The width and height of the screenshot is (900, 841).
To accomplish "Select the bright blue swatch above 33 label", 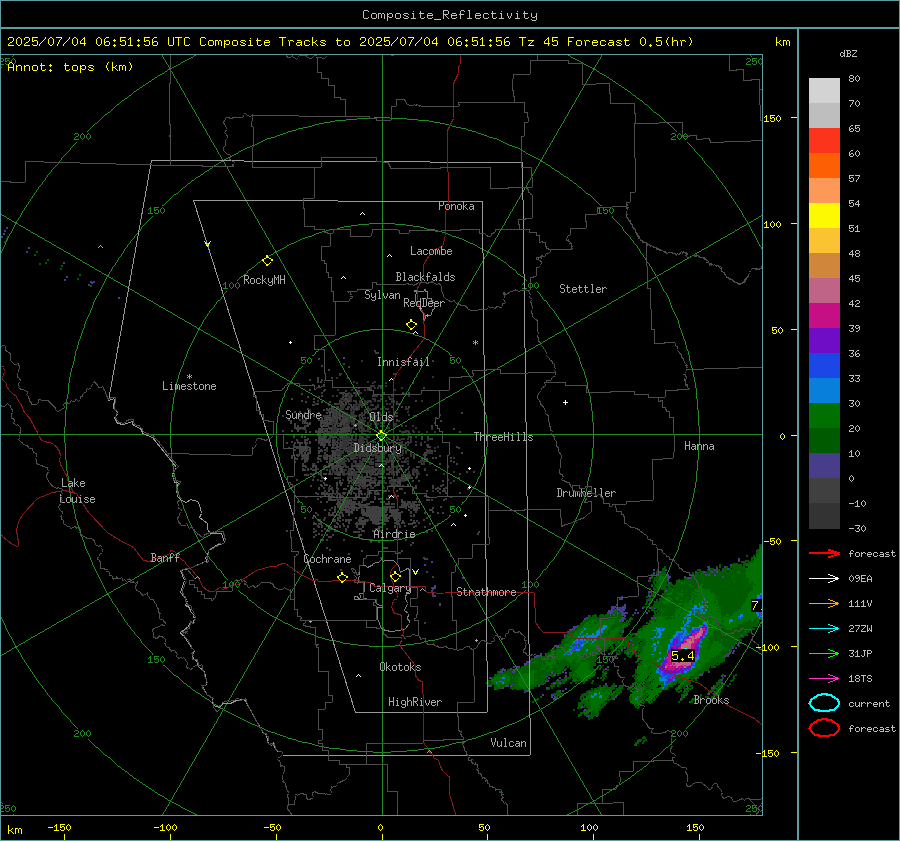I will [x=824, y=365].
